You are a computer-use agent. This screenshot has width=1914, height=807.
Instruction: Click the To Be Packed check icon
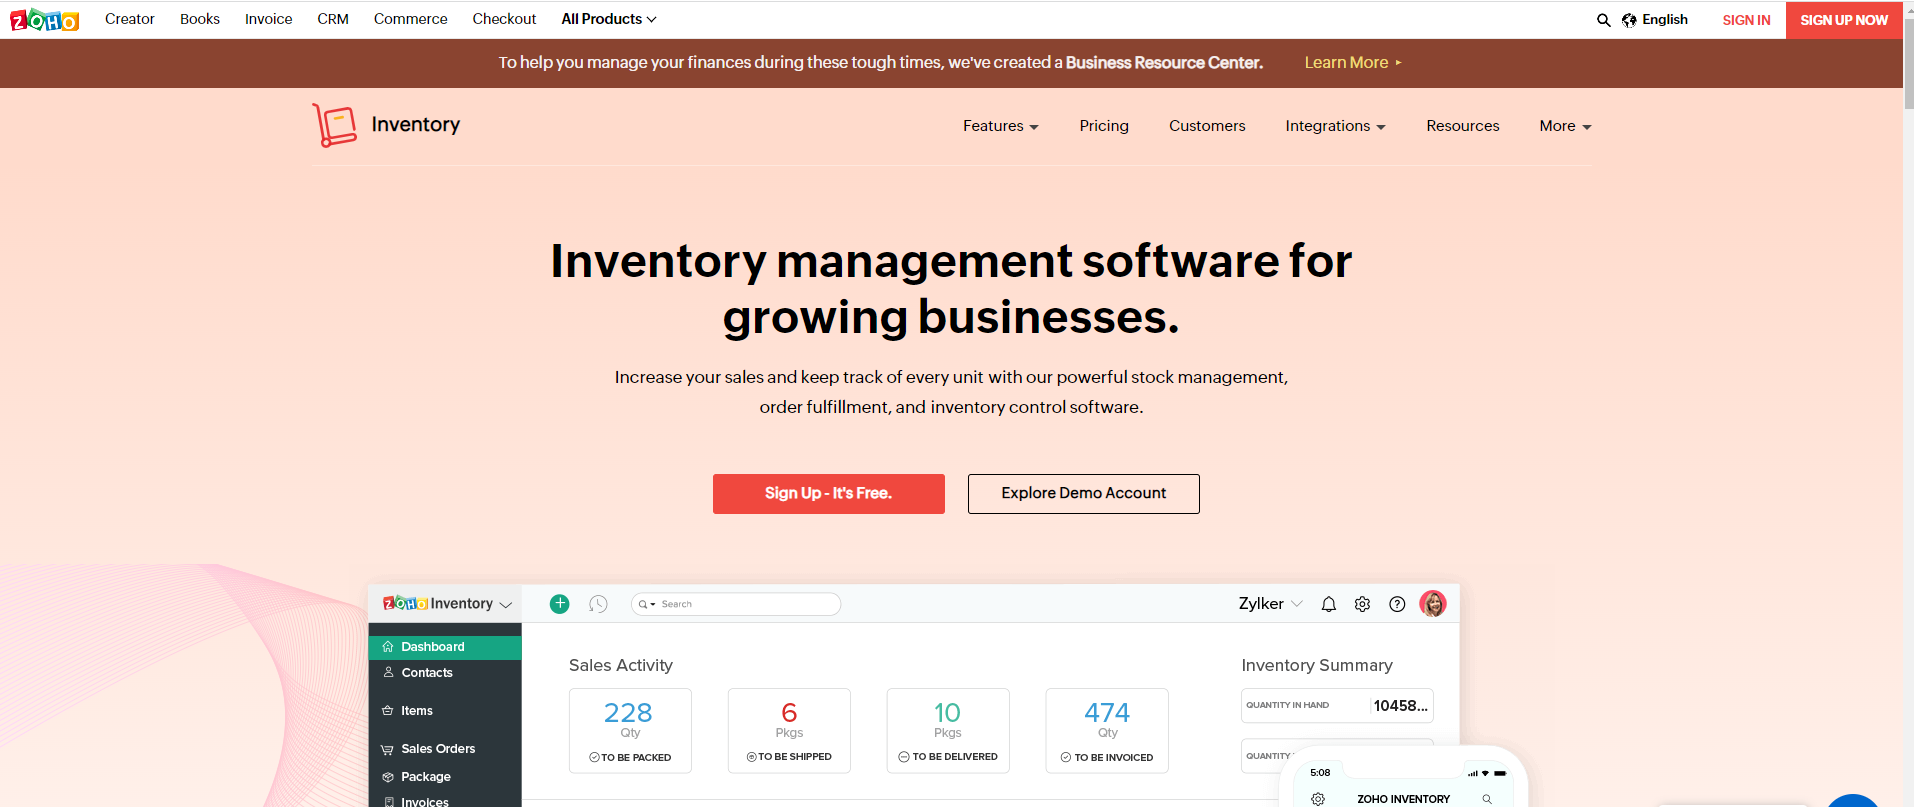[x=594, y=758]
